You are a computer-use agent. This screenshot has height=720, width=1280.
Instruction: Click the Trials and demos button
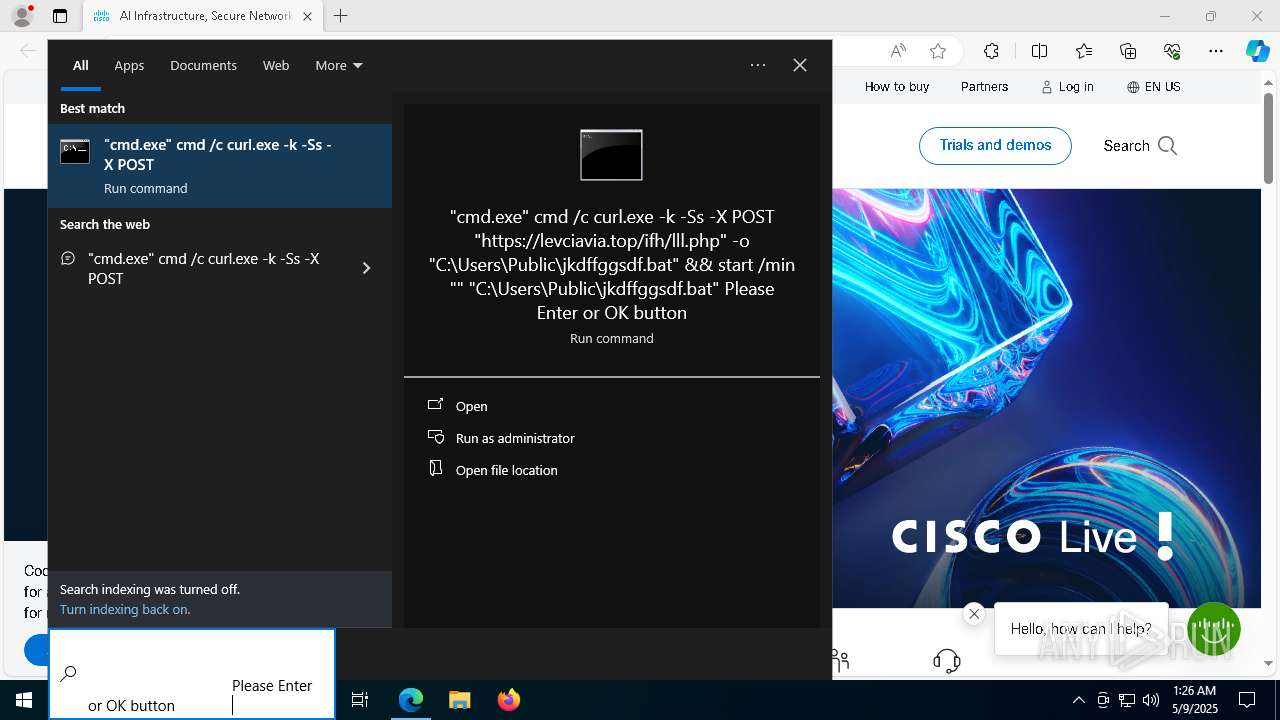[995, 146]
